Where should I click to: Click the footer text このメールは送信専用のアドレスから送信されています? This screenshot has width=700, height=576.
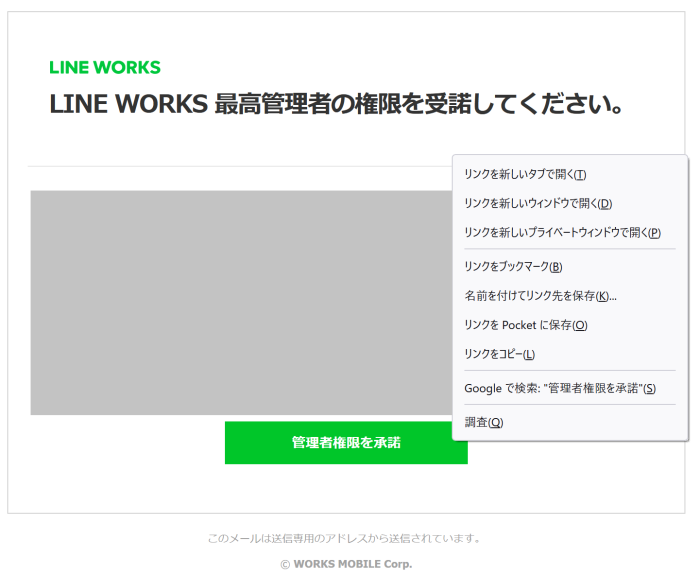click(x=345, y=538)
